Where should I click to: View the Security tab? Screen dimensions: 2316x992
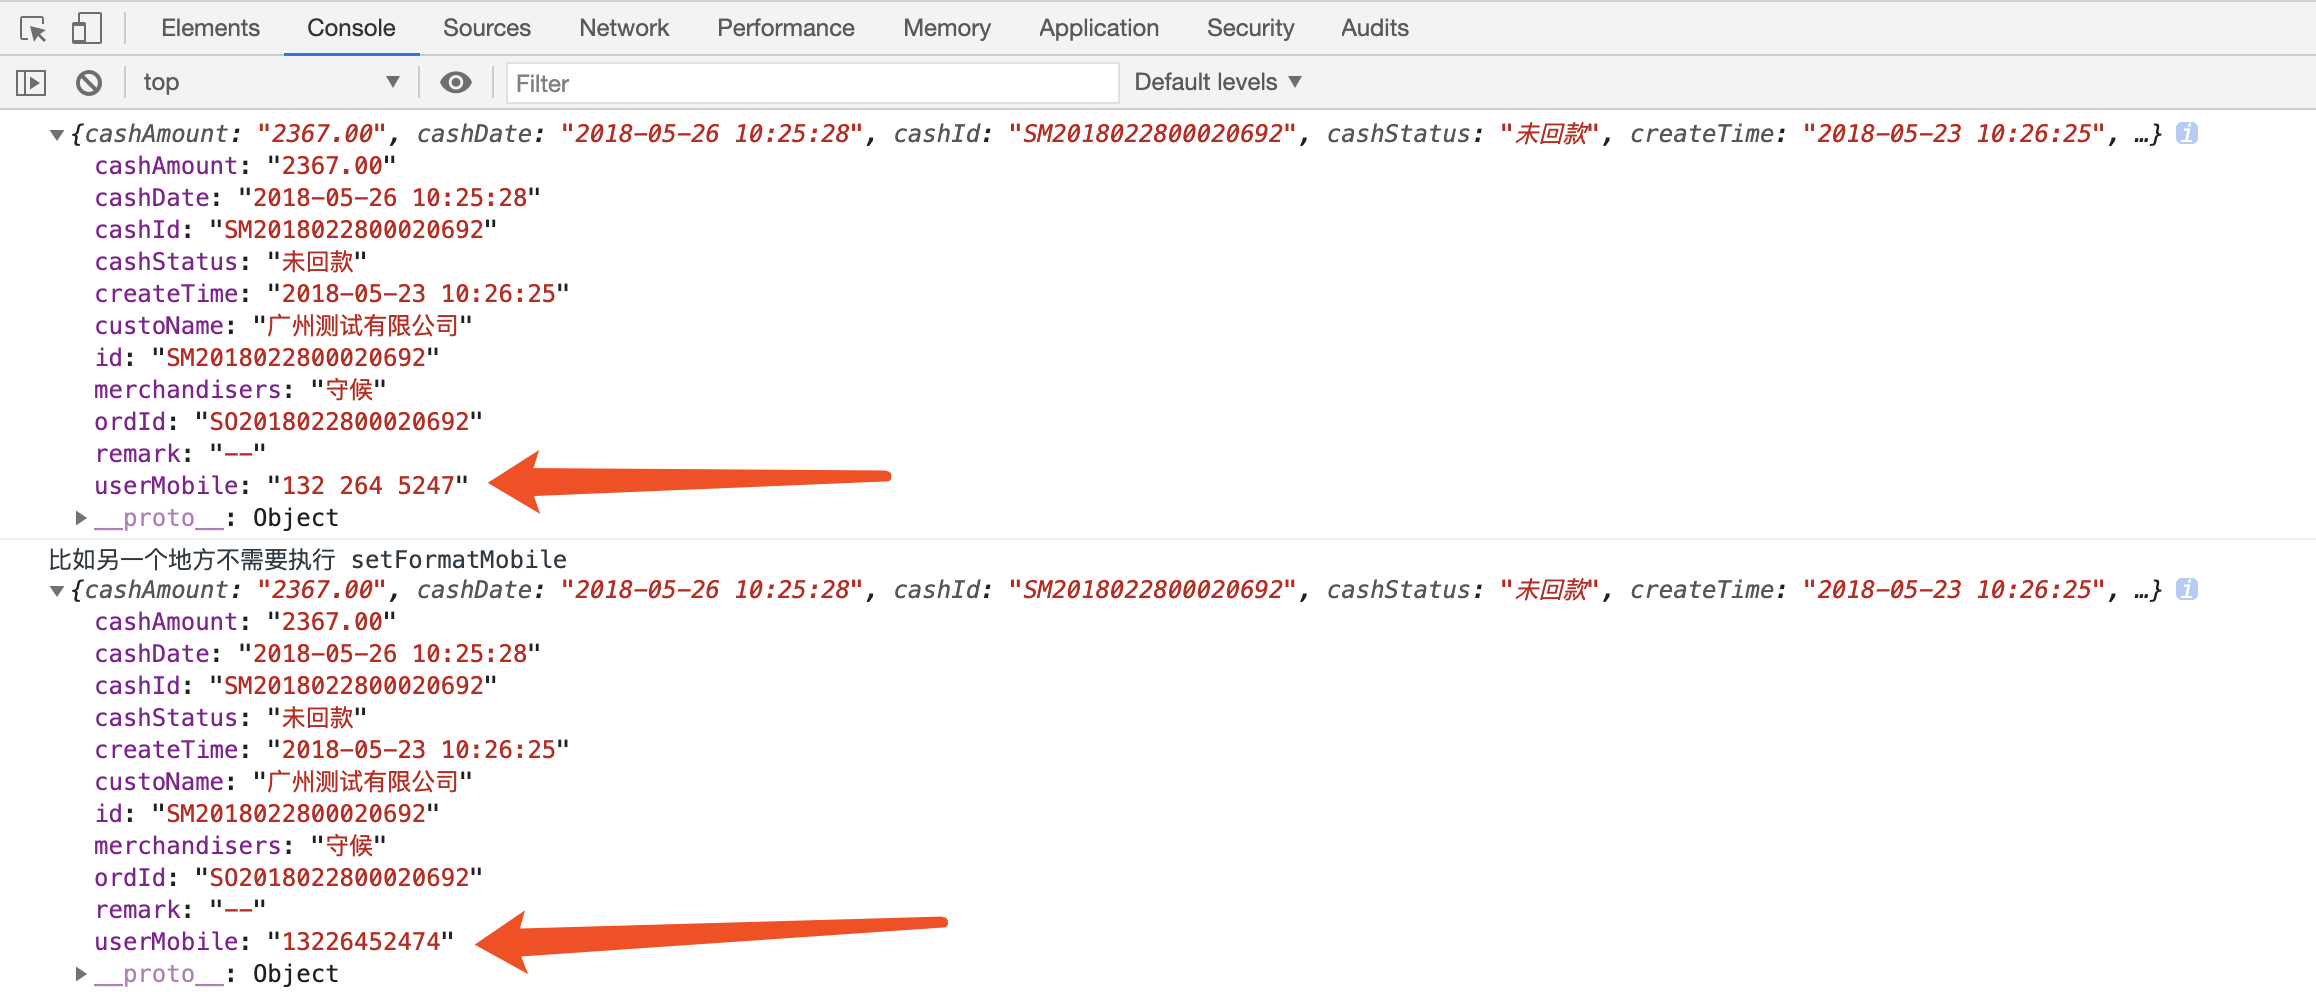1250,28
